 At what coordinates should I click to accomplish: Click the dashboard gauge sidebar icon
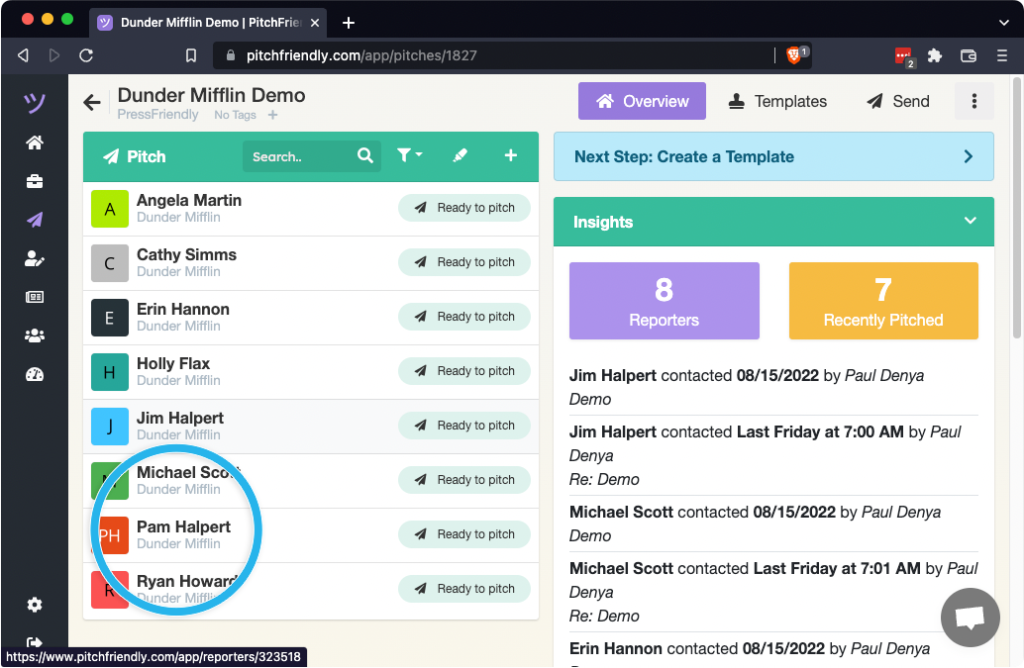[x=34, y=375]
